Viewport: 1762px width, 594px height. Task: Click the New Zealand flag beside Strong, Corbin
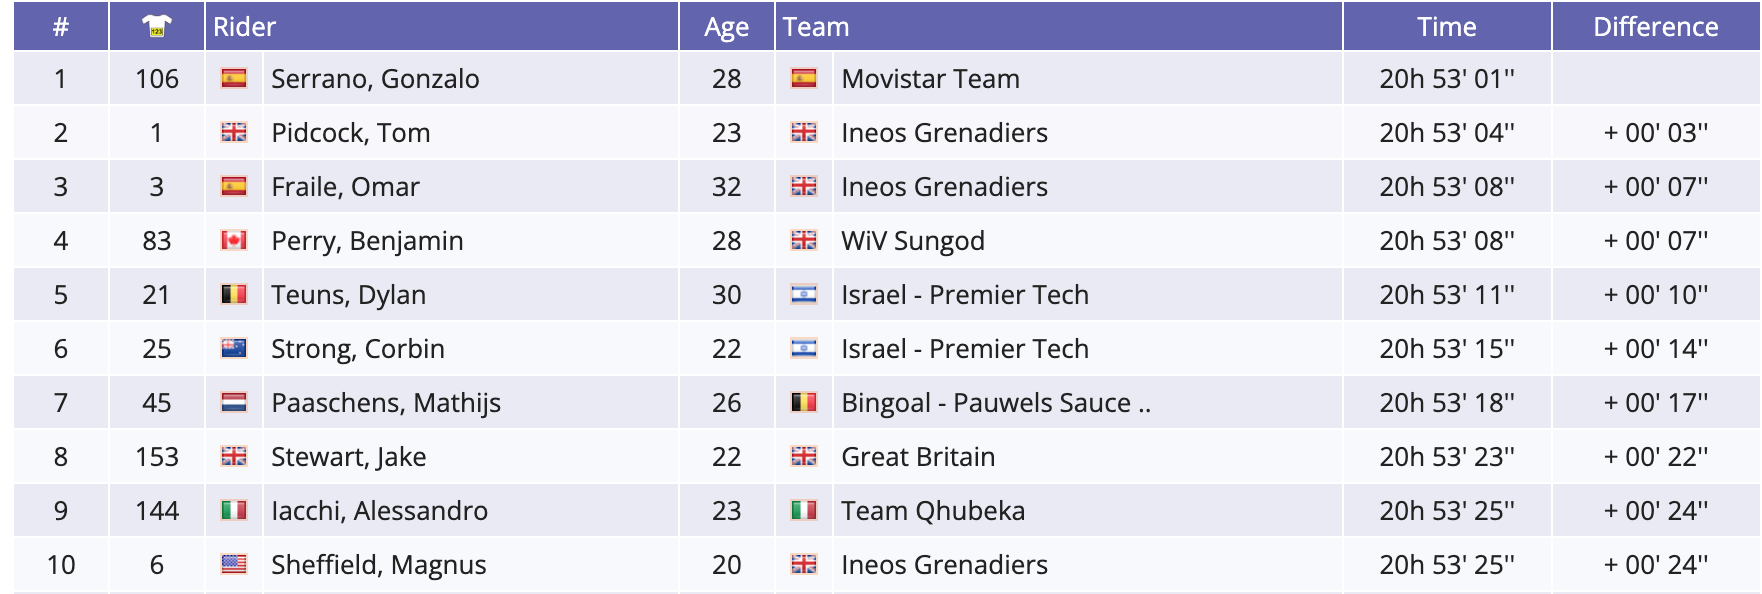(x=234, y=348)
